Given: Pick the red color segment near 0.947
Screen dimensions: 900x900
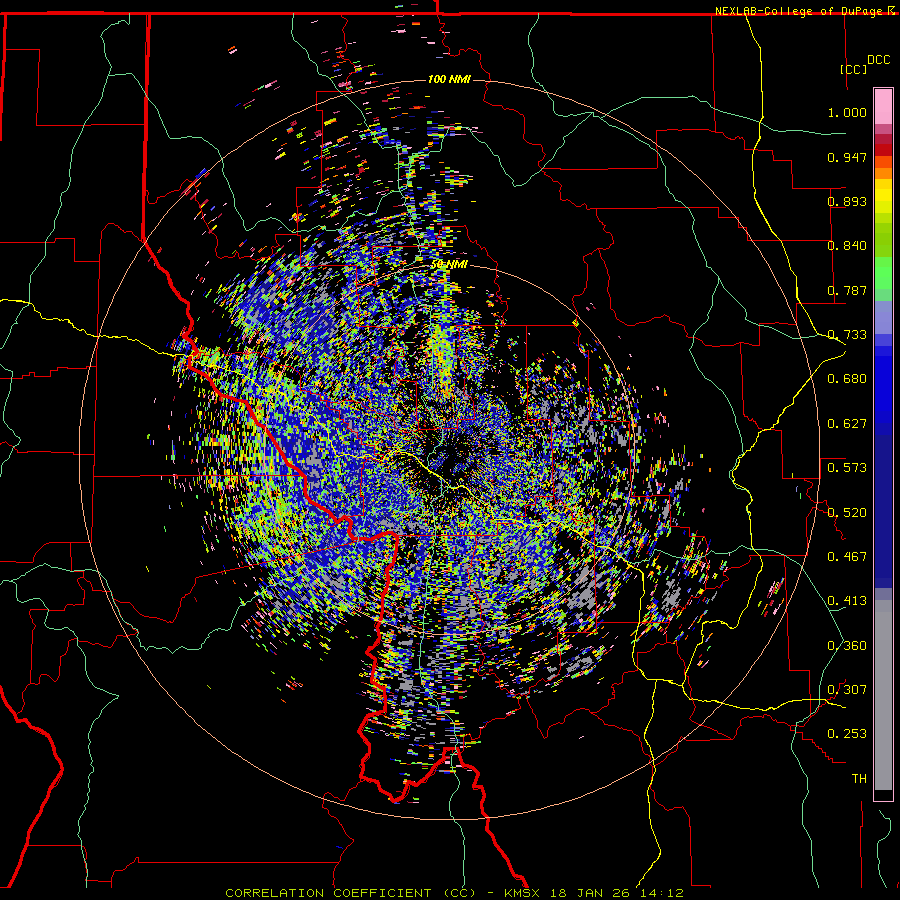Looking at the screenshot, I should coord(883,150).
